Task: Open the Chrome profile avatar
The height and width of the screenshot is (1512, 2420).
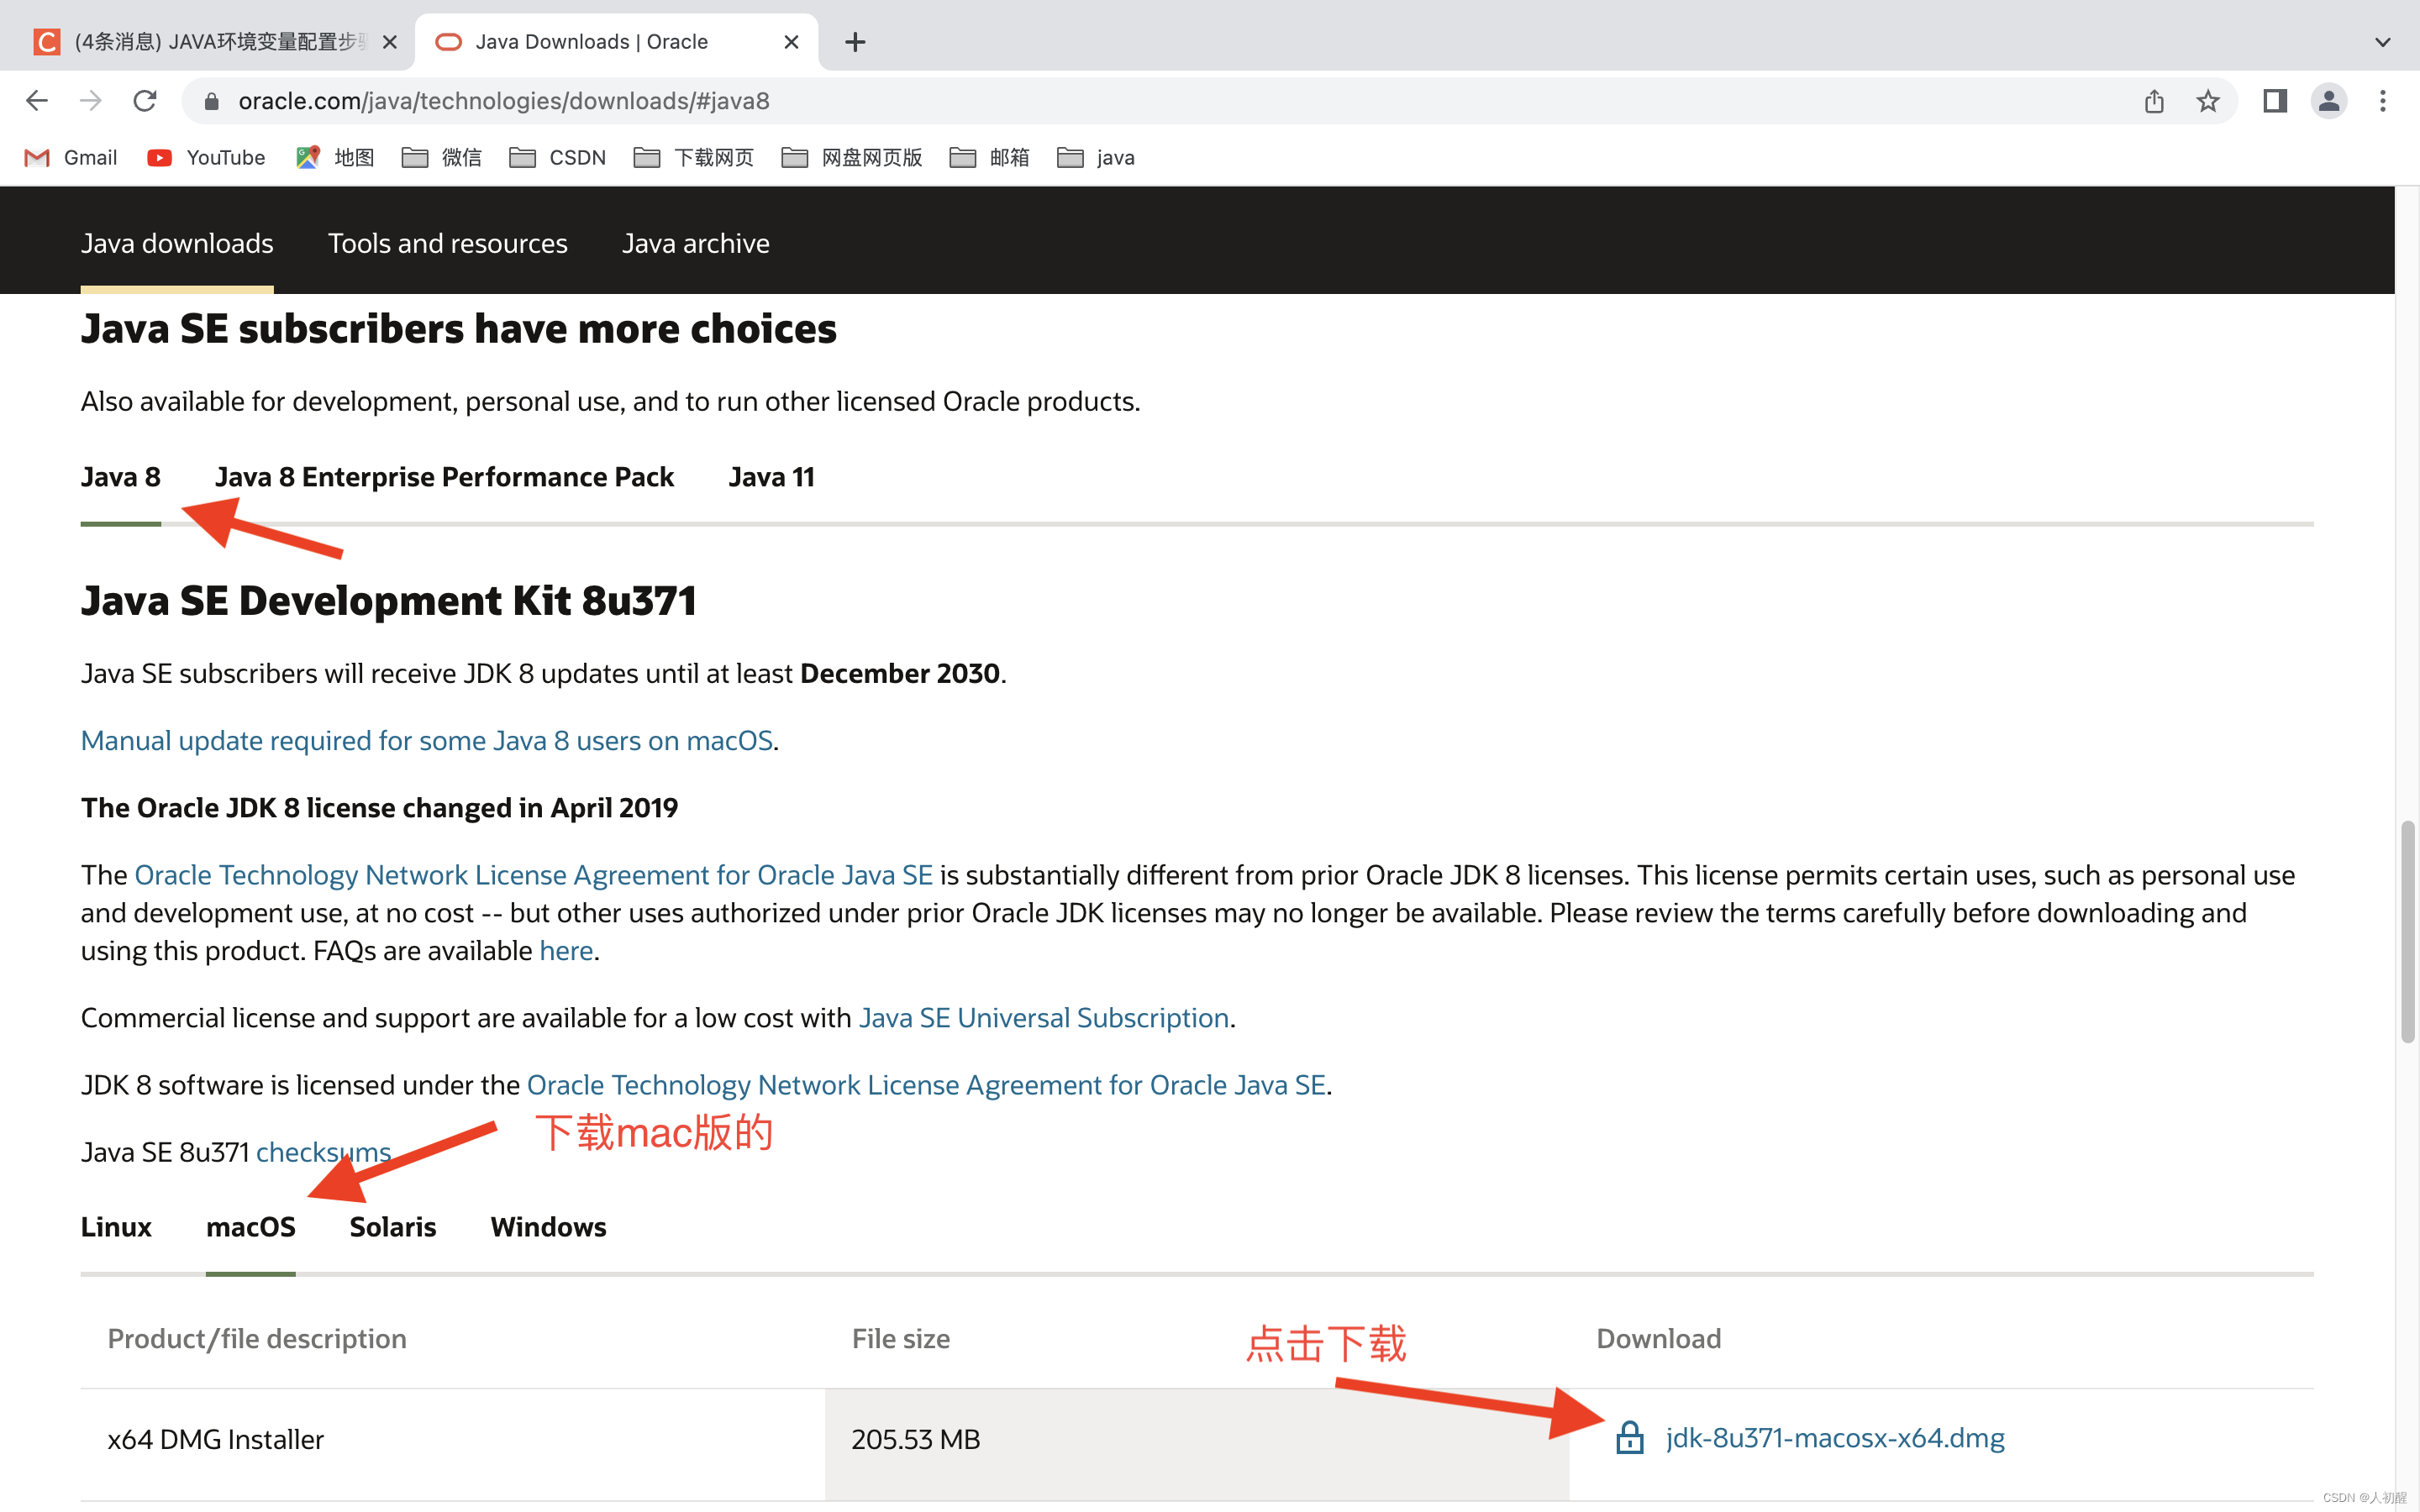Action: (x=2329, y=101)
